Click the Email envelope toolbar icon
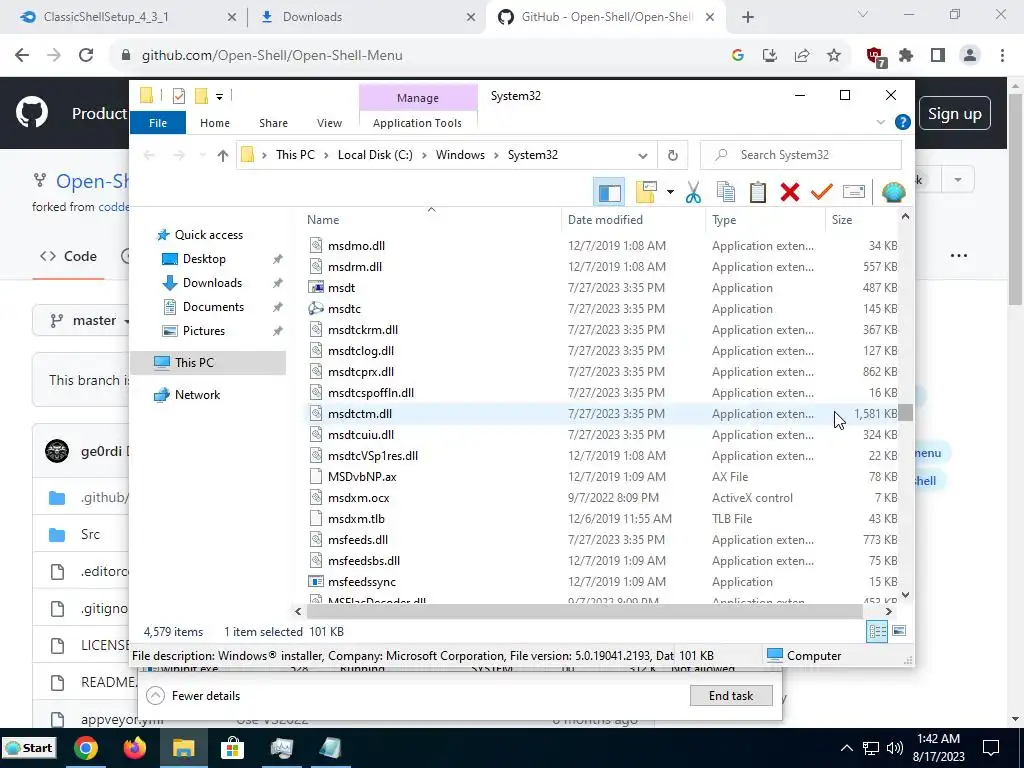1024x768 pixels. 854,192
